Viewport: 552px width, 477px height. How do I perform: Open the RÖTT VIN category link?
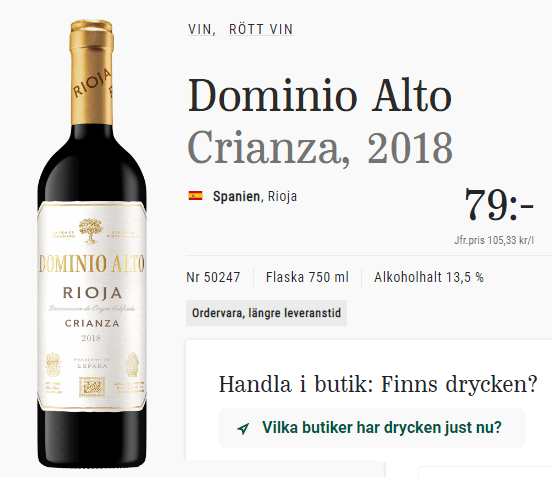click(x=261, y=29)
